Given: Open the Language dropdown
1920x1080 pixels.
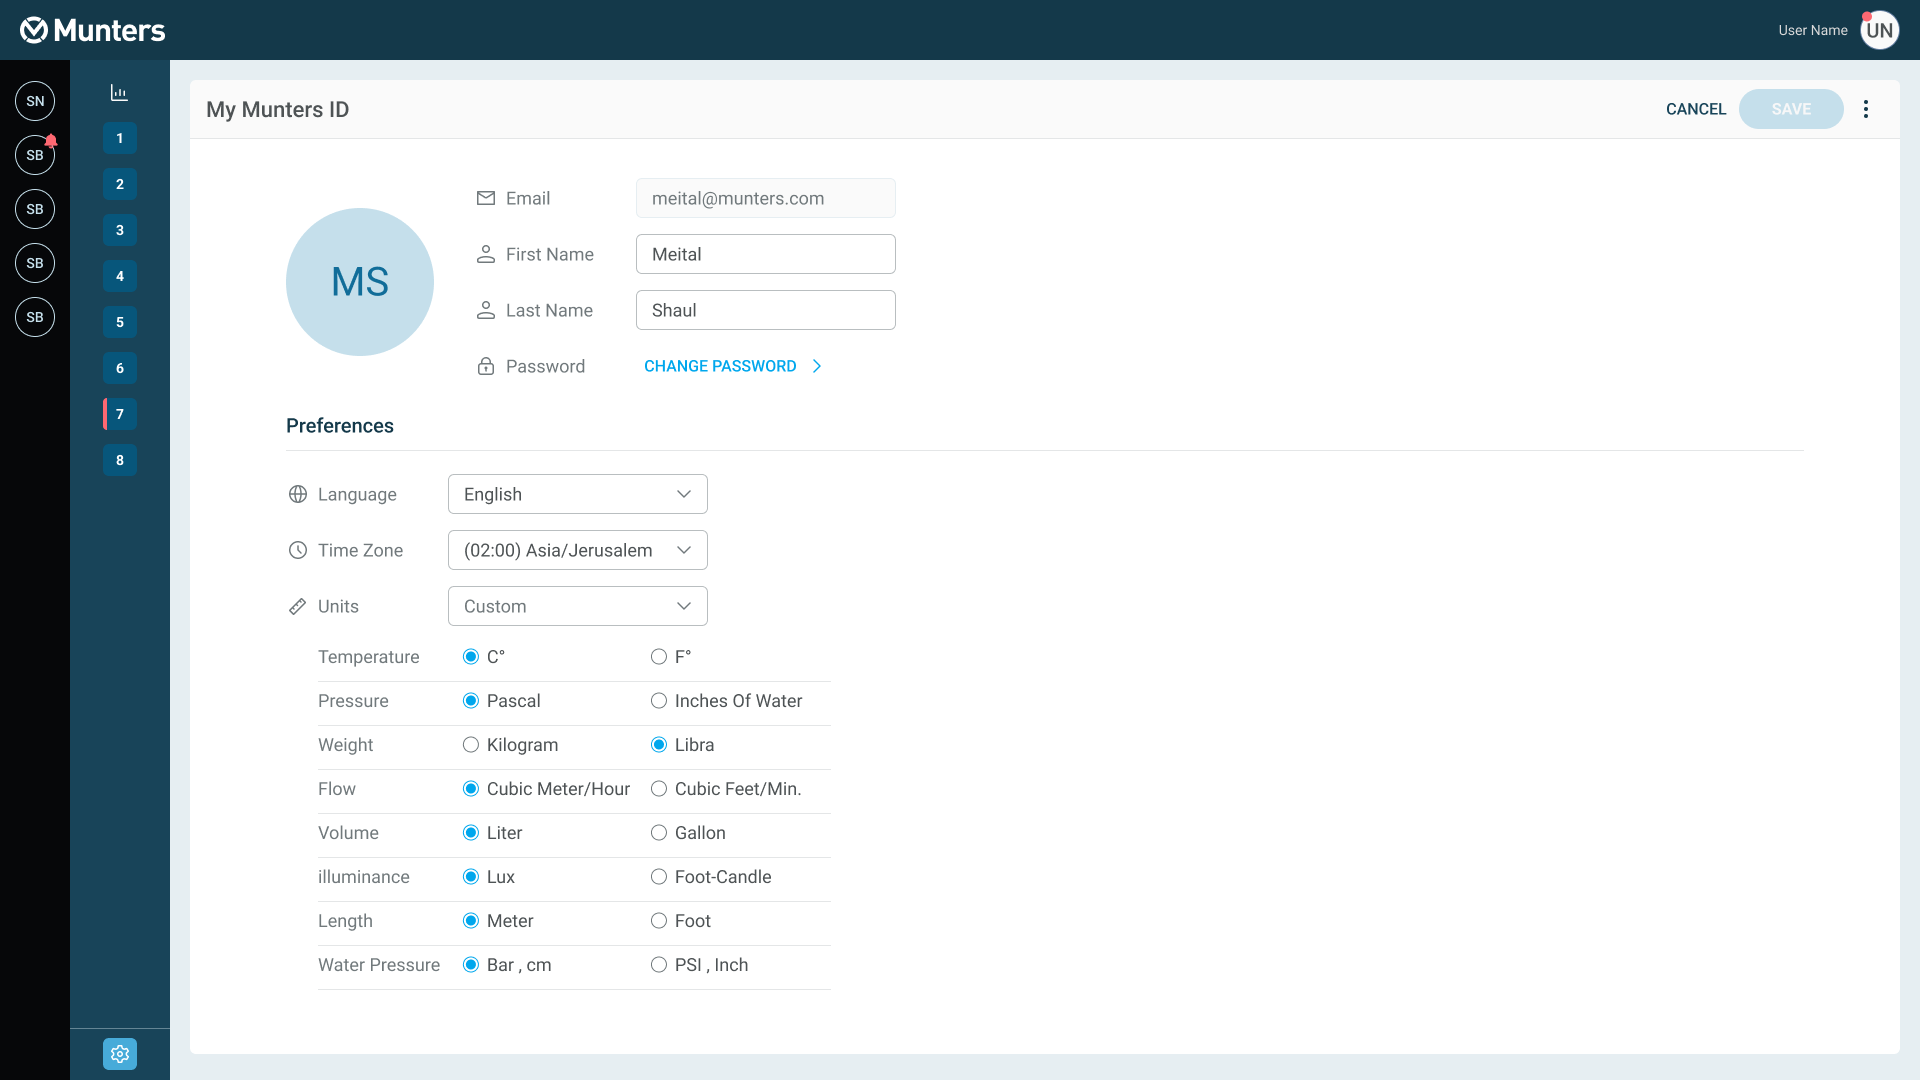Looking at the screenshot, I should click(577, 494).
